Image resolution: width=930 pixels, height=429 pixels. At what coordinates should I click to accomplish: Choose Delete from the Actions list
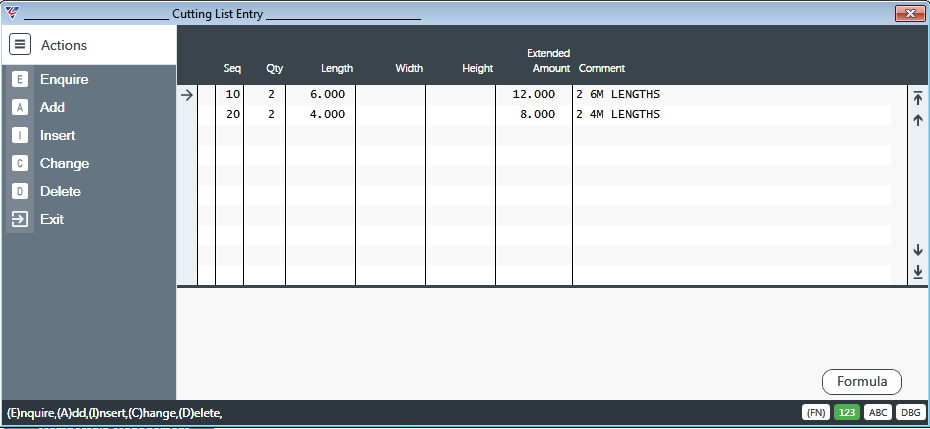[x=60, y=191]
